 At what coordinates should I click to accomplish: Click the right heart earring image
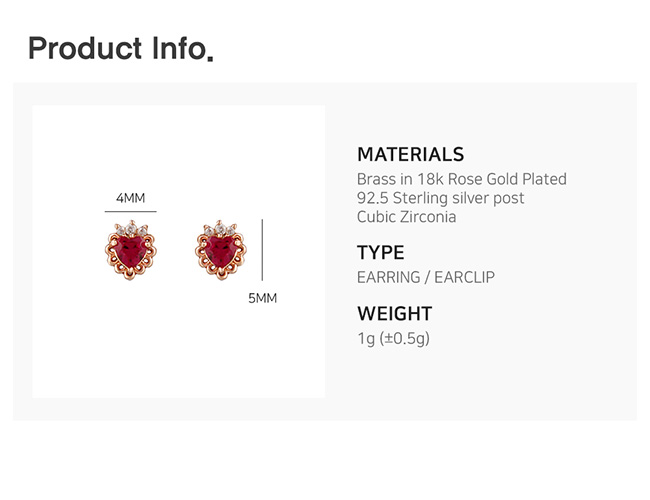[x=220, y=250]
